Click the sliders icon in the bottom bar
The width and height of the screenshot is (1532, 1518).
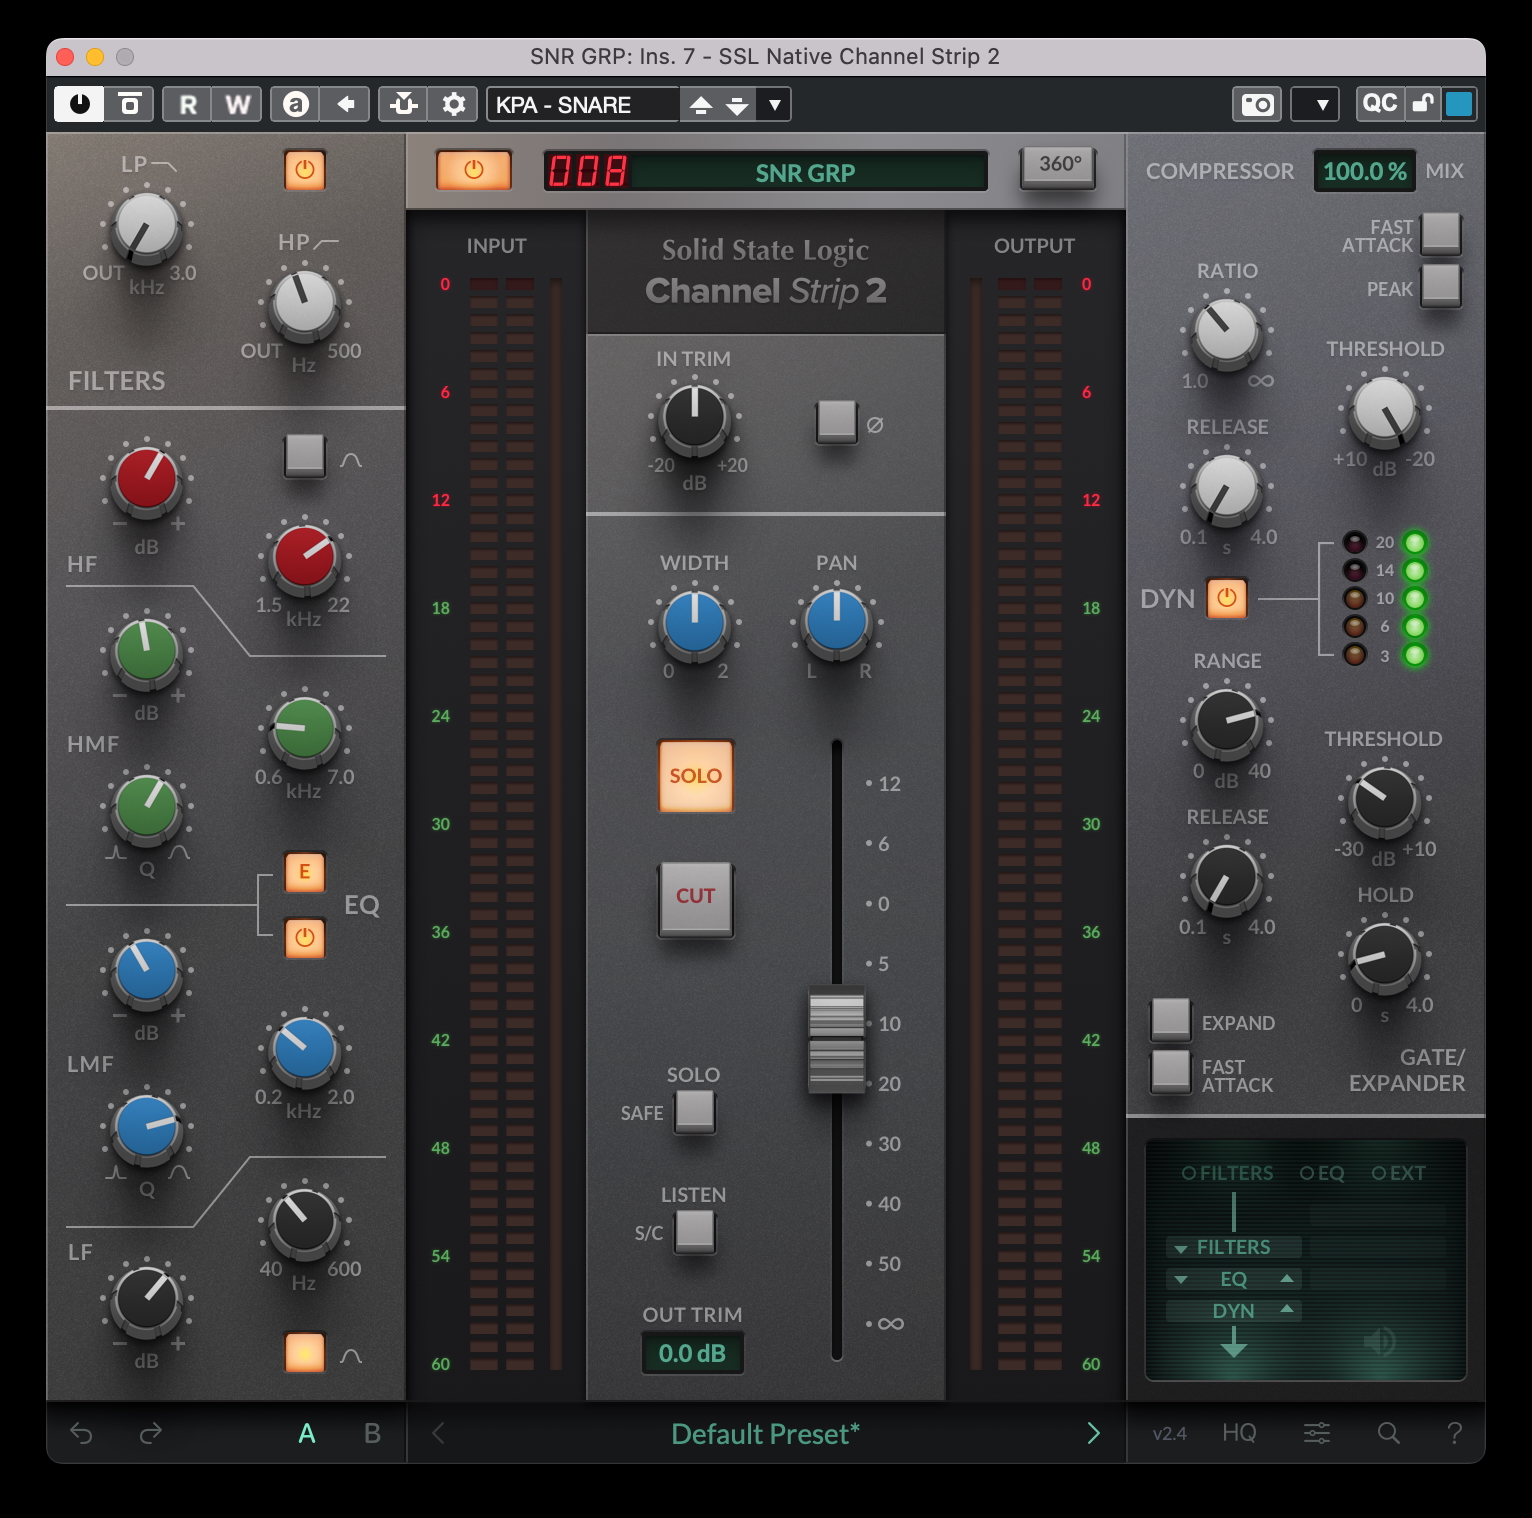pos(1318,1433)
